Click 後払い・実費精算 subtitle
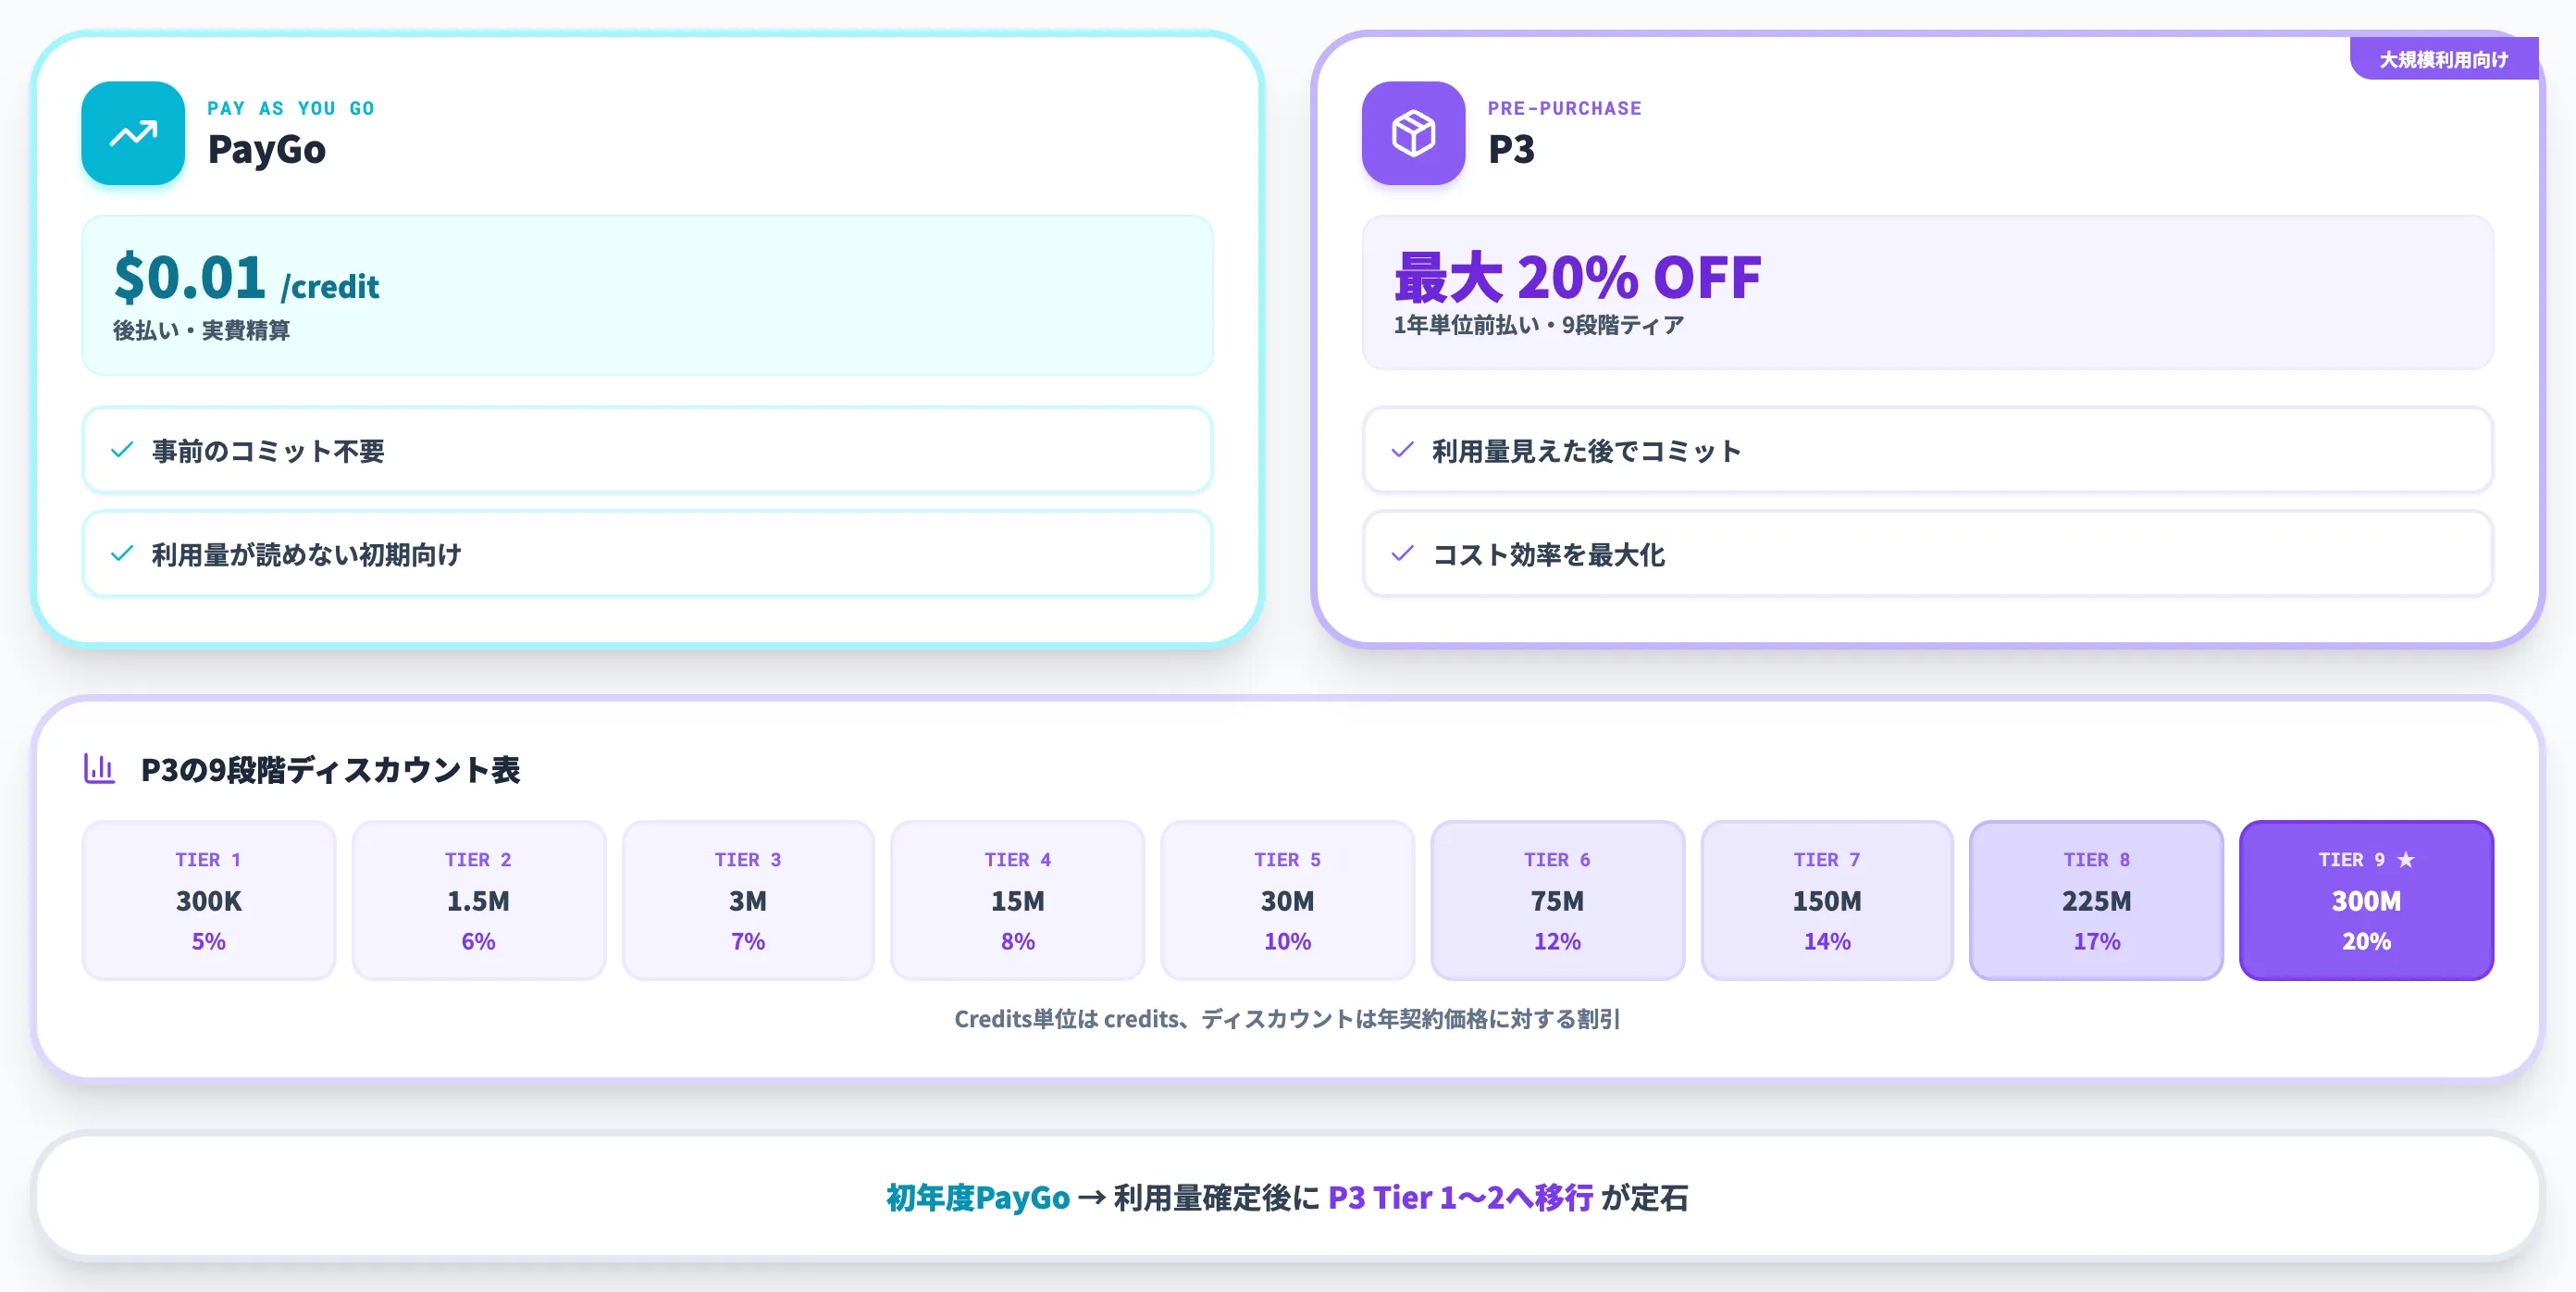Screen dimensions: 2576x1292 201,330
